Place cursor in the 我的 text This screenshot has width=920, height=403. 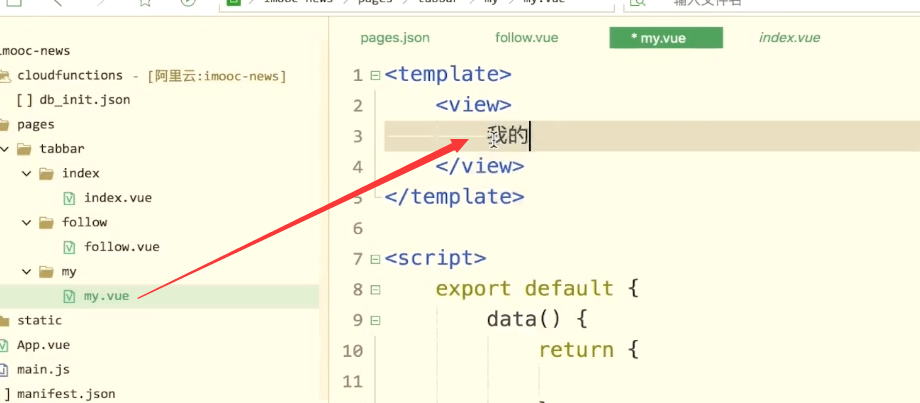508,137
